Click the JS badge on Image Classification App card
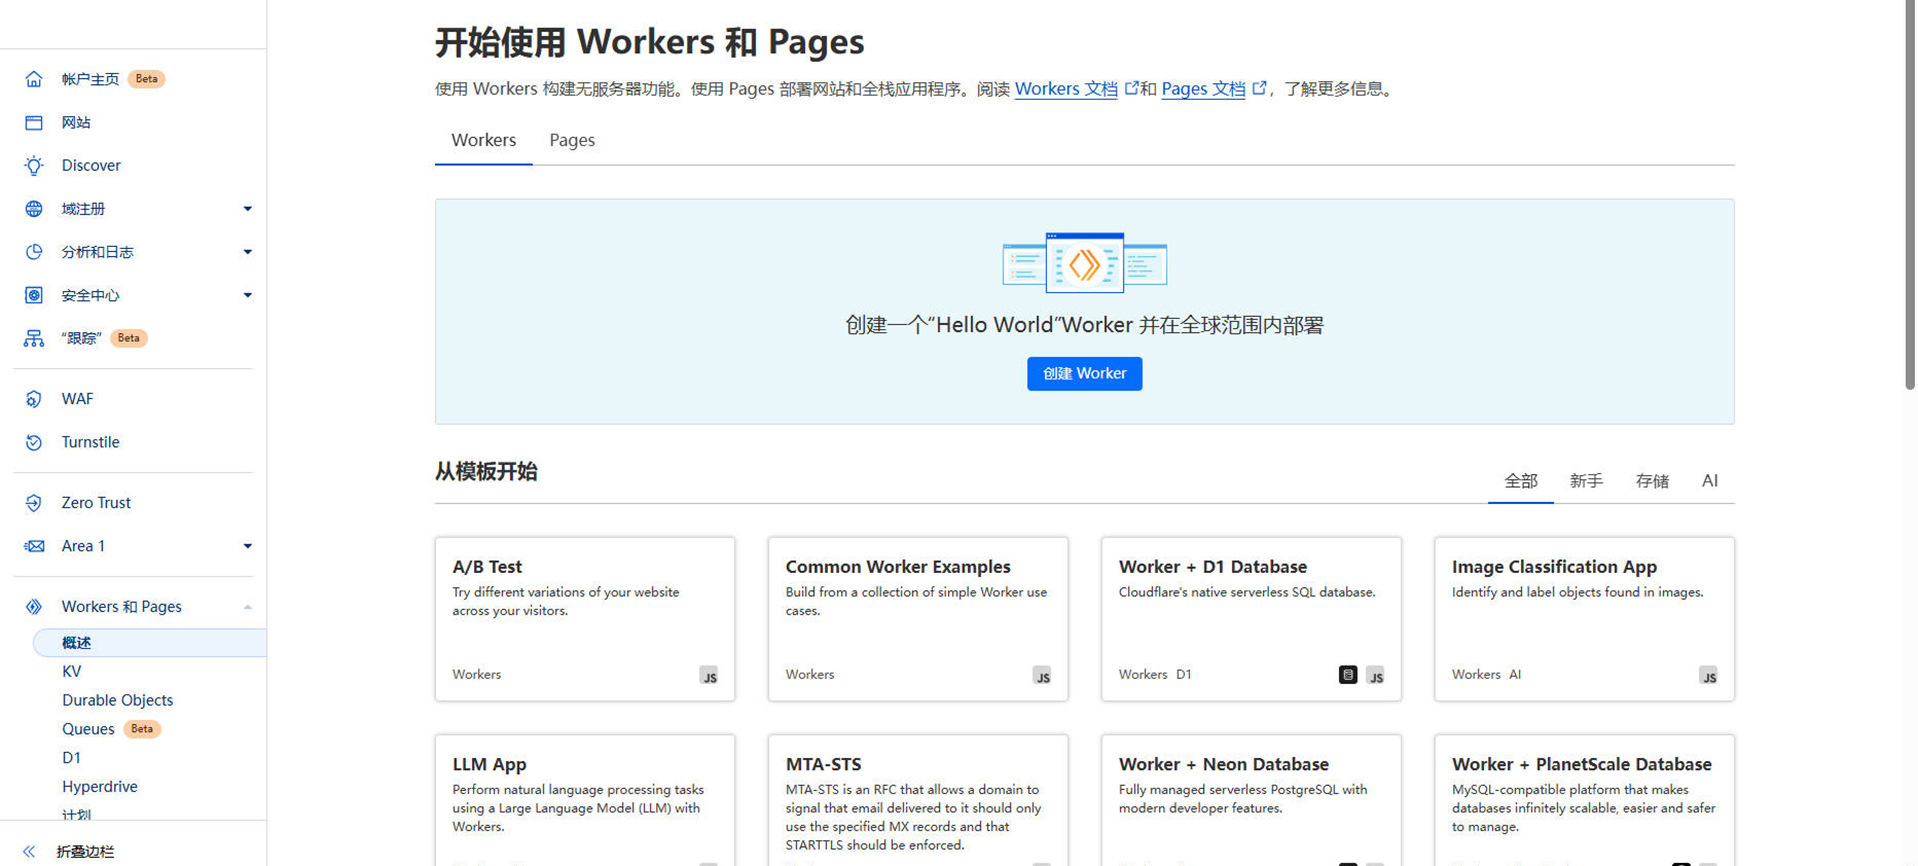 click(1709, 676)
